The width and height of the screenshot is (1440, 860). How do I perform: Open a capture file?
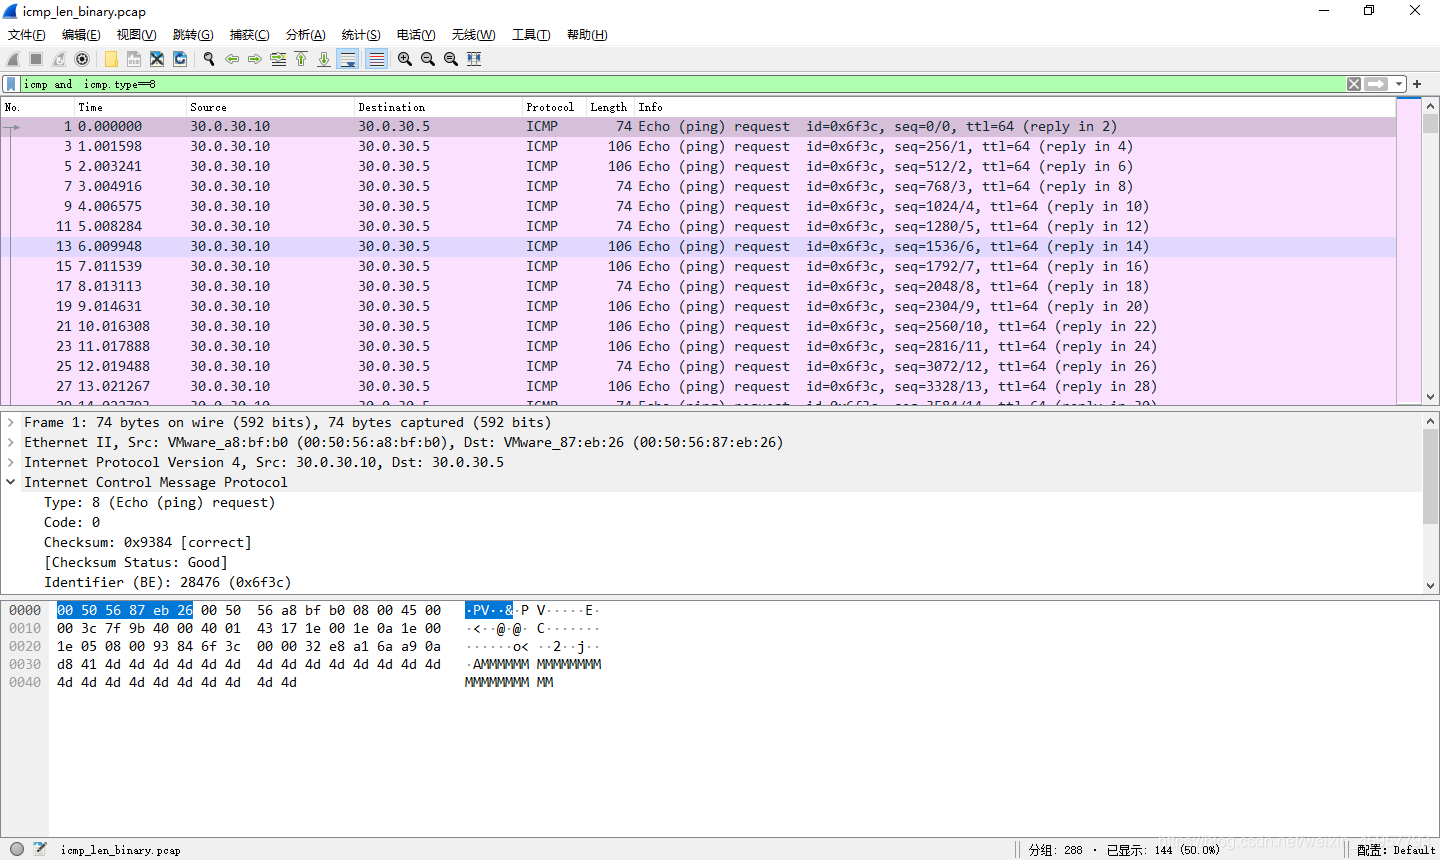[111, 59]
